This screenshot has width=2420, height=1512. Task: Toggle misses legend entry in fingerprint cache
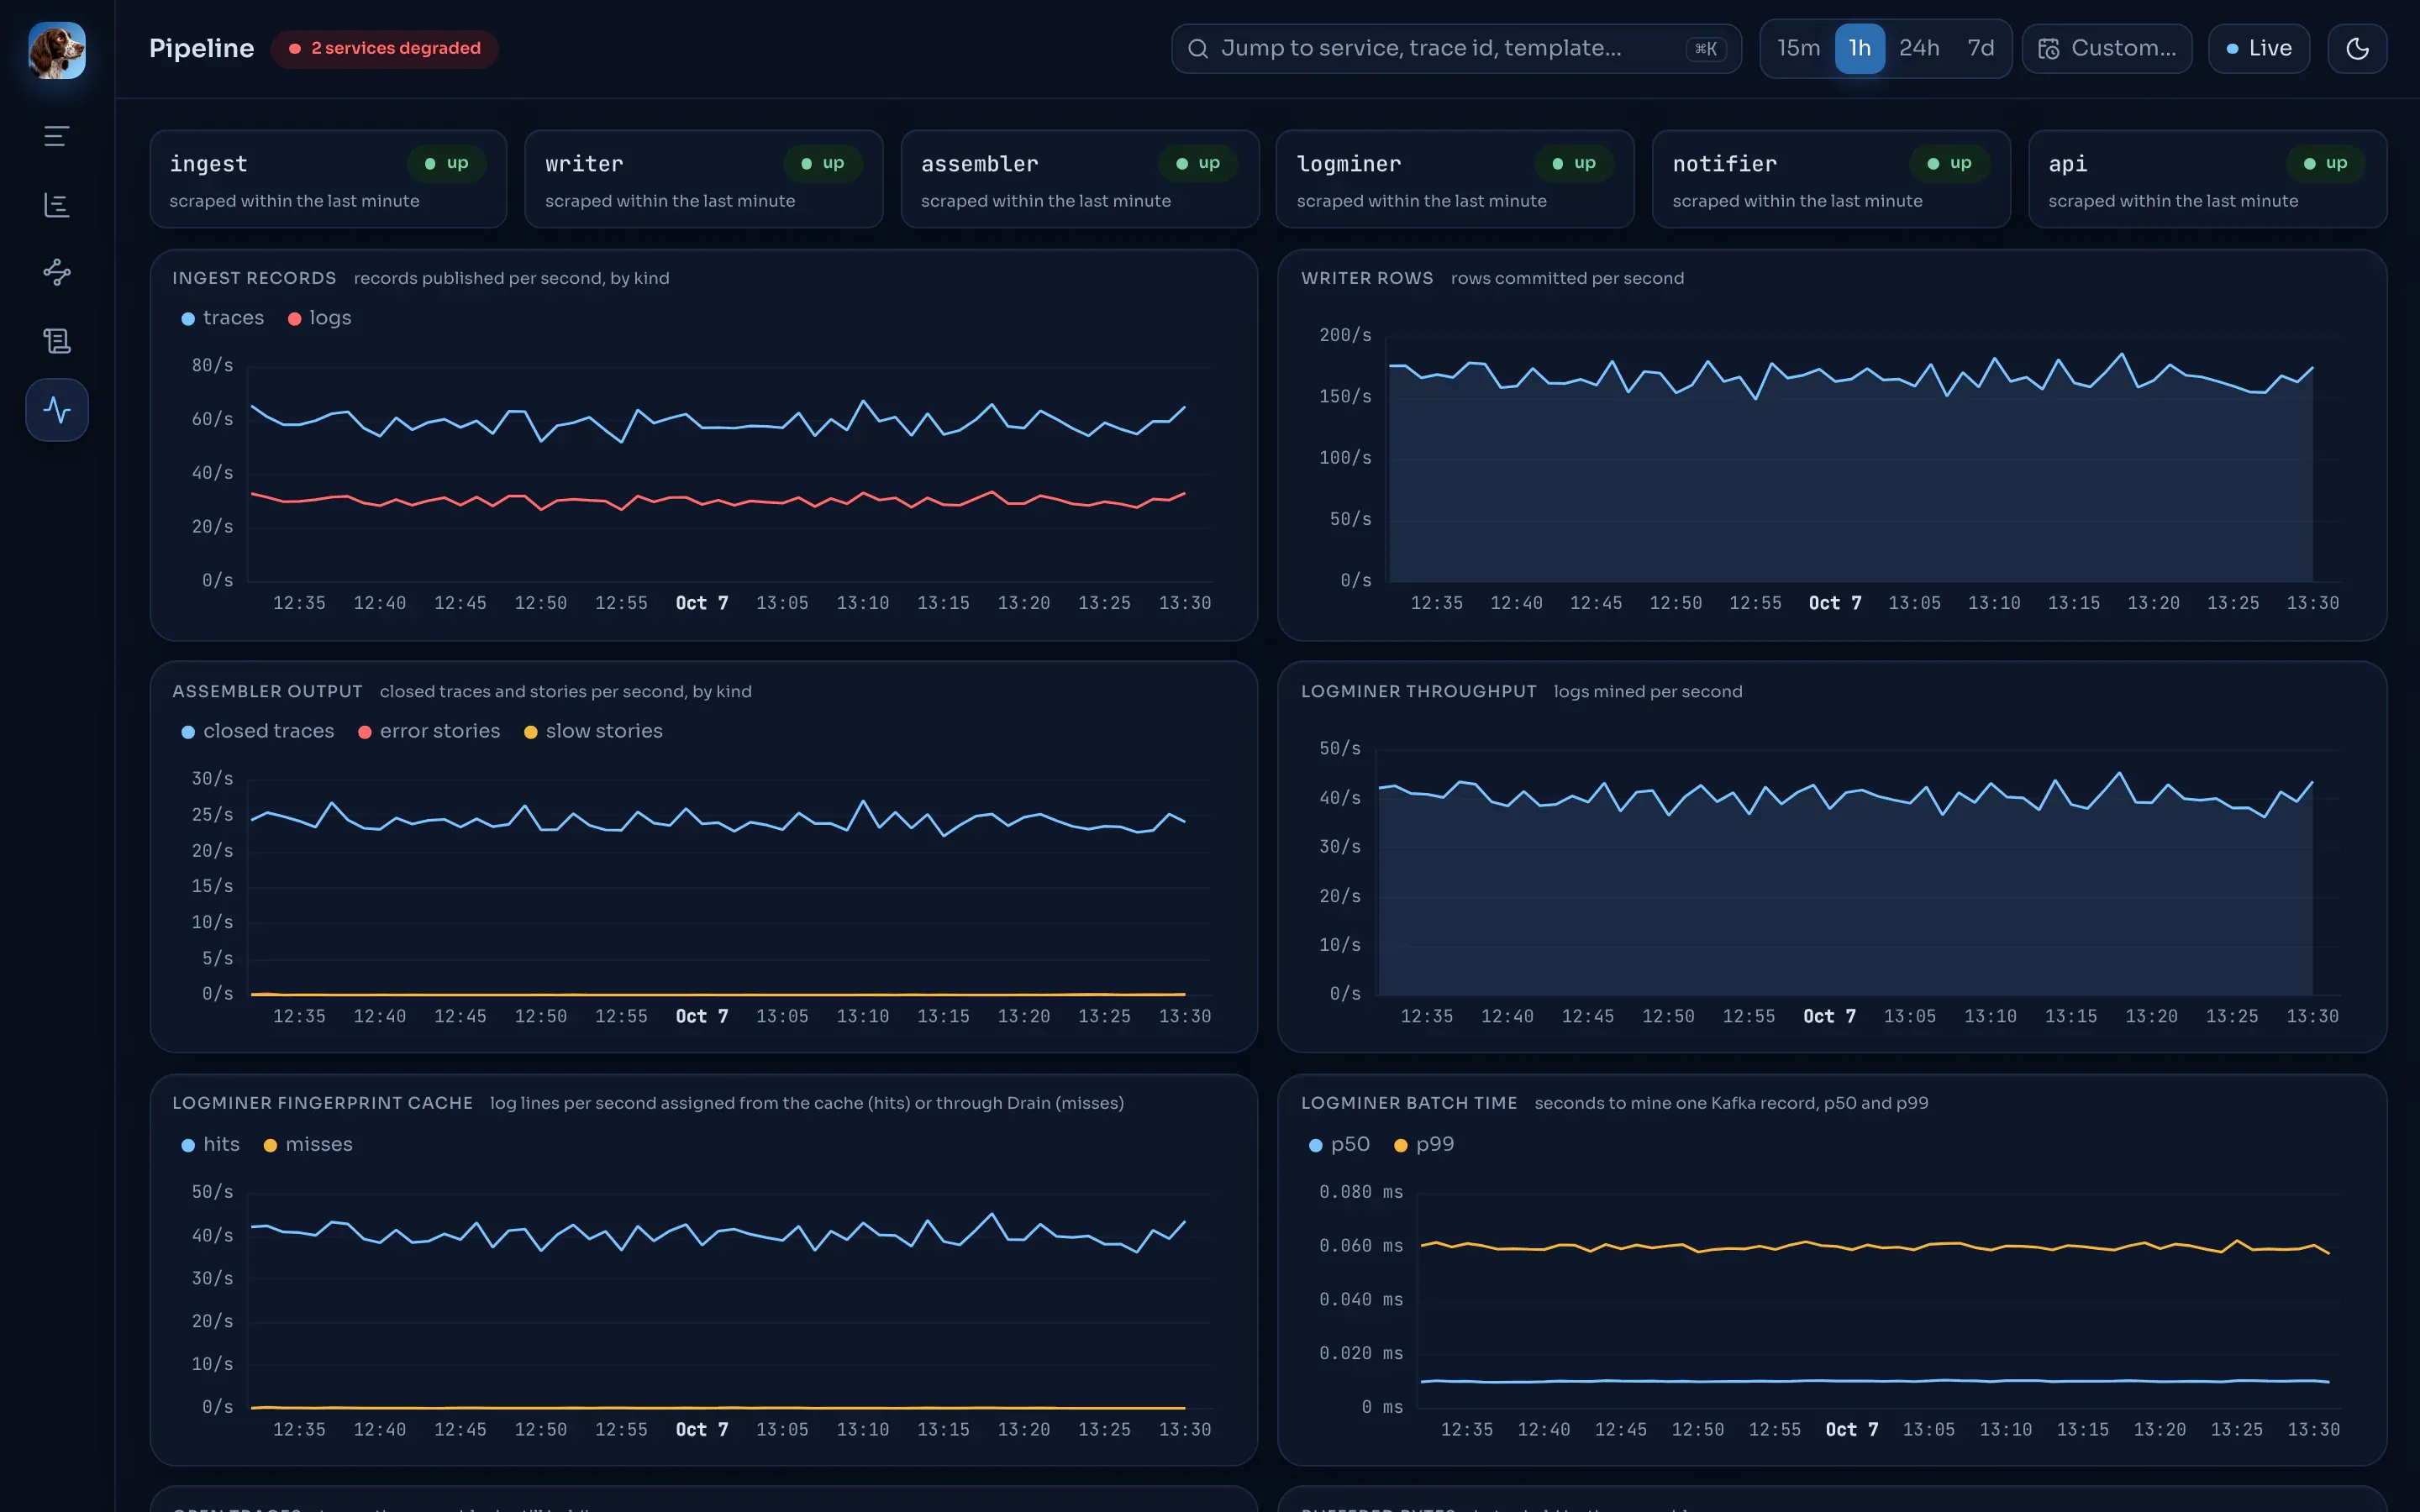pyautogui.click(x=307, y=1144)
